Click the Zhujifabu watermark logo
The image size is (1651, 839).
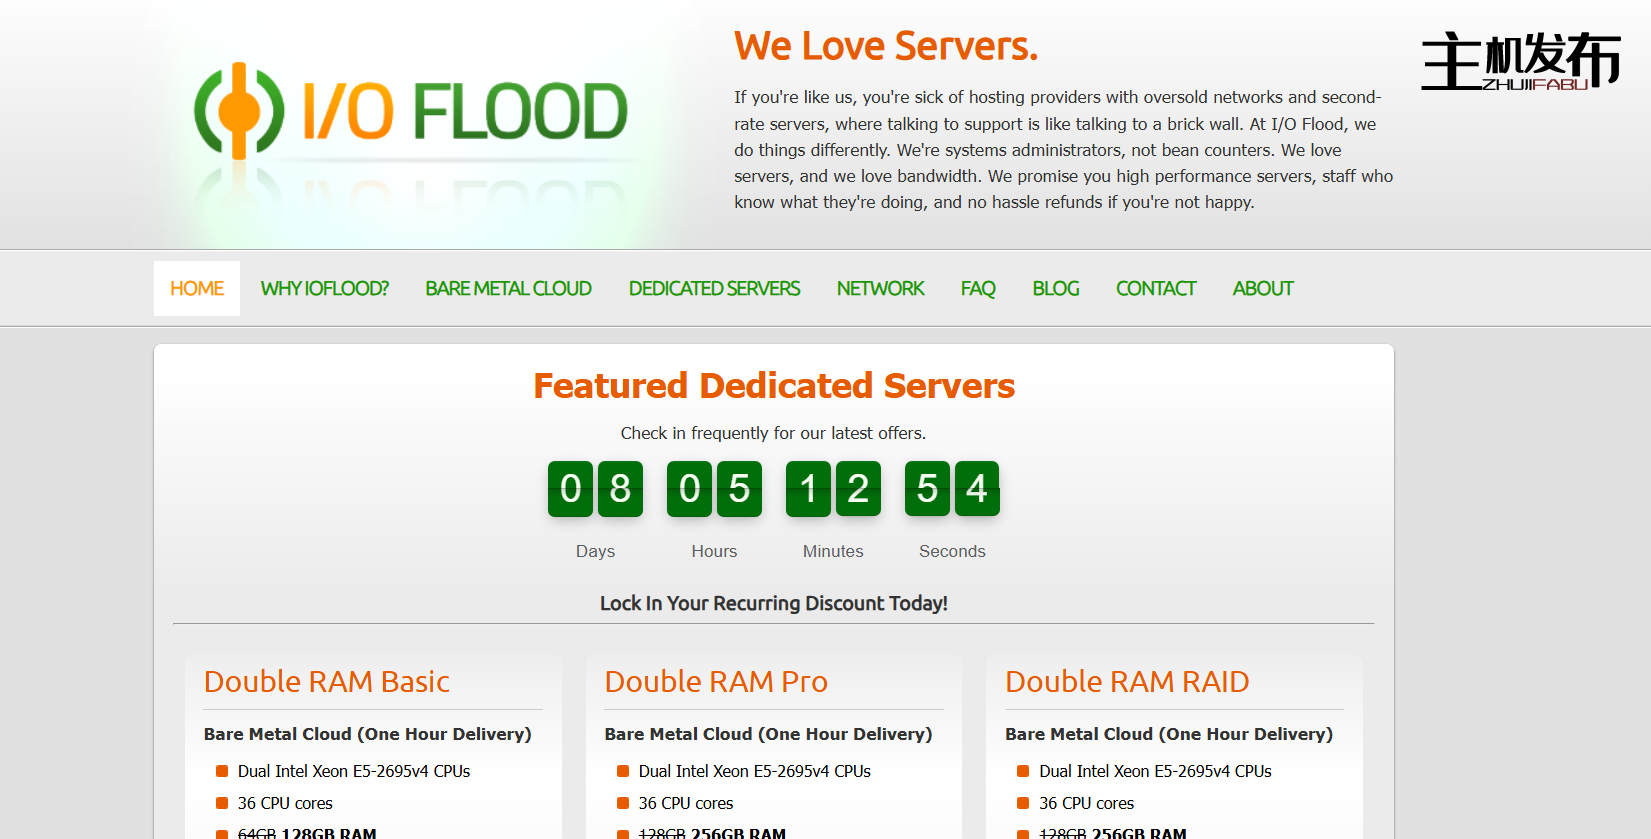click(x=1519, y=62)
